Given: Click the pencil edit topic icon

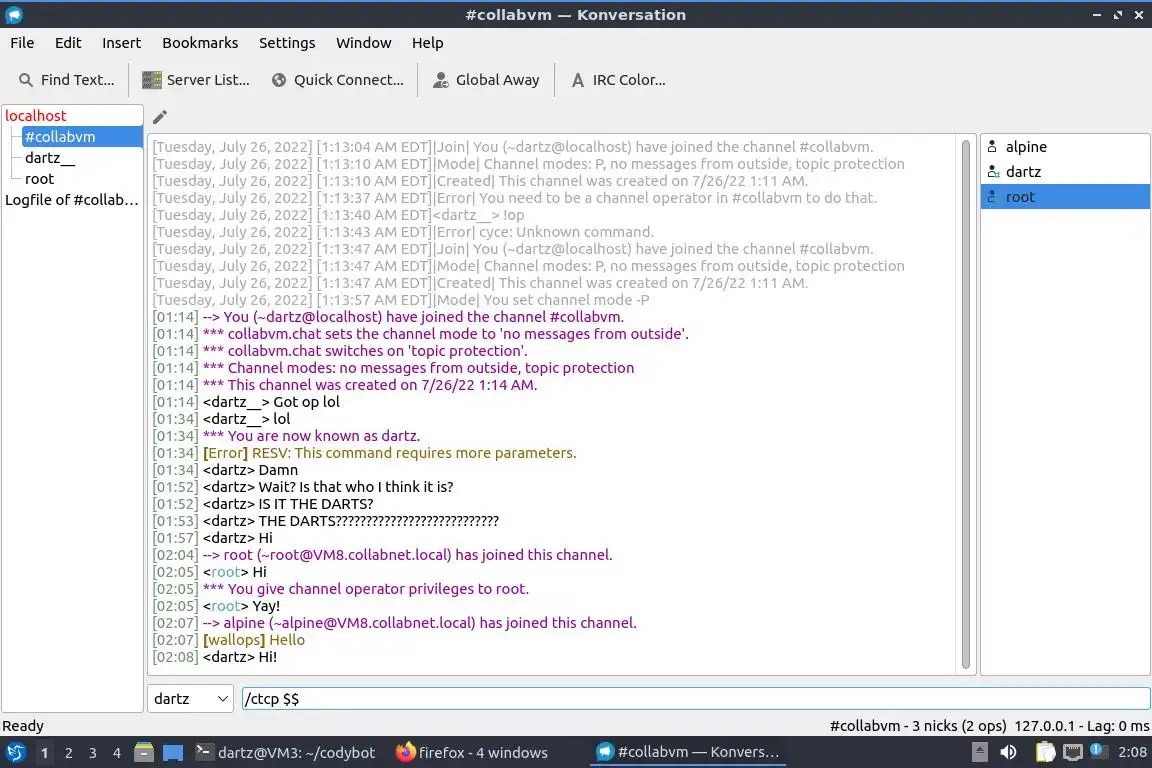Looking at the screenshot, I should [159, 117].
